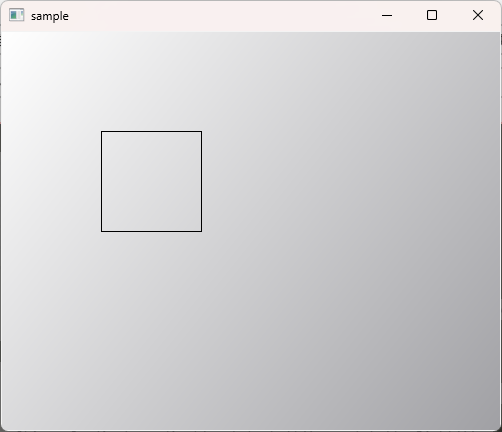Click the left edge of the square outline
The width and height of the screenshot is (502, 432).
coord(102,181)
